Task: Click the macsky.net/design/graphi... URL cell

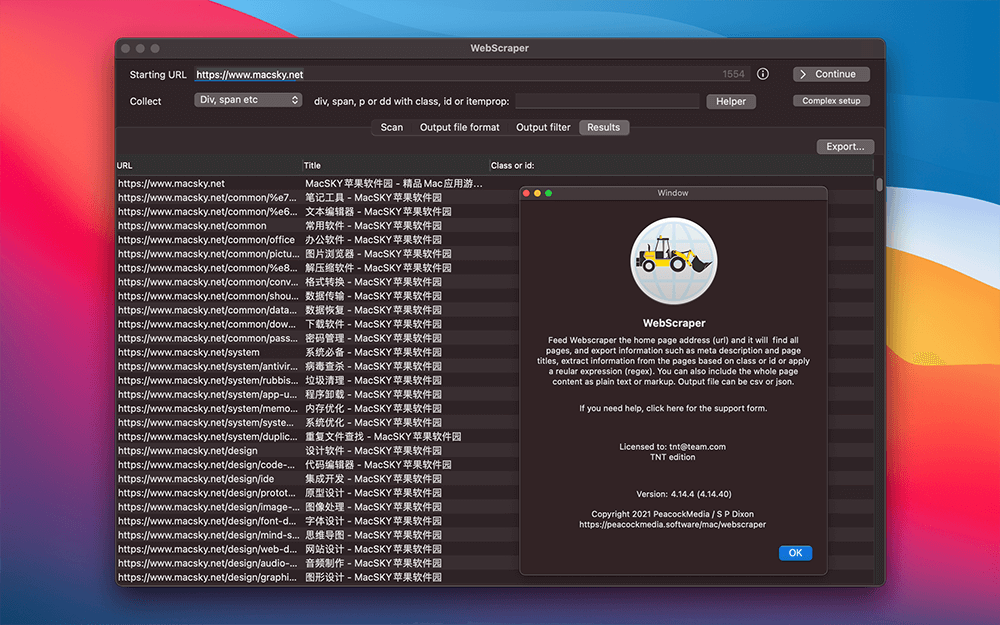Action: [x=209, y=577]
